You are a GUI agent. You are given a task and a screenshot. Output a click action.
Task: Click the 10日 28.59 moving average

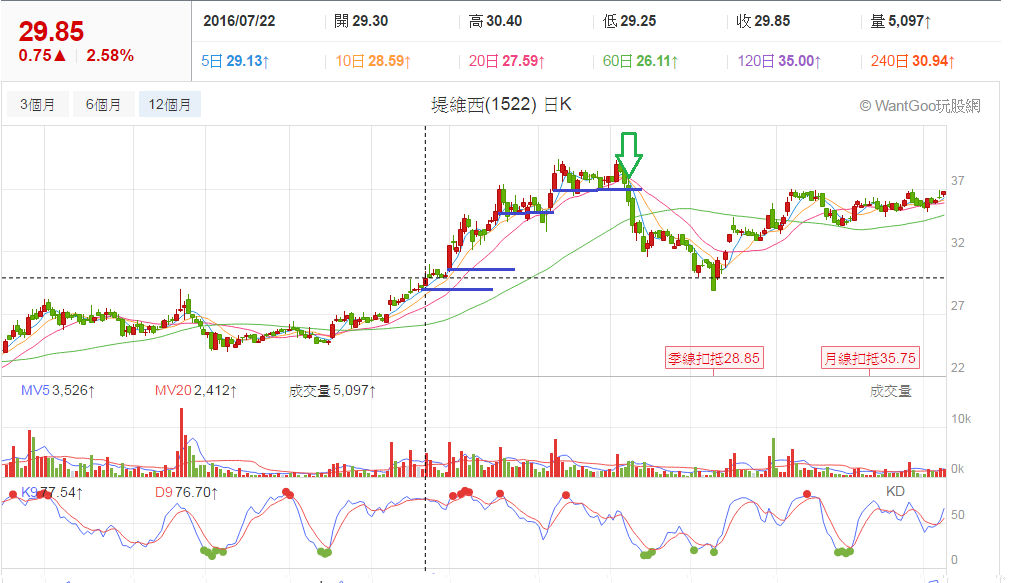pyautogui.click(x=373, y=61)
